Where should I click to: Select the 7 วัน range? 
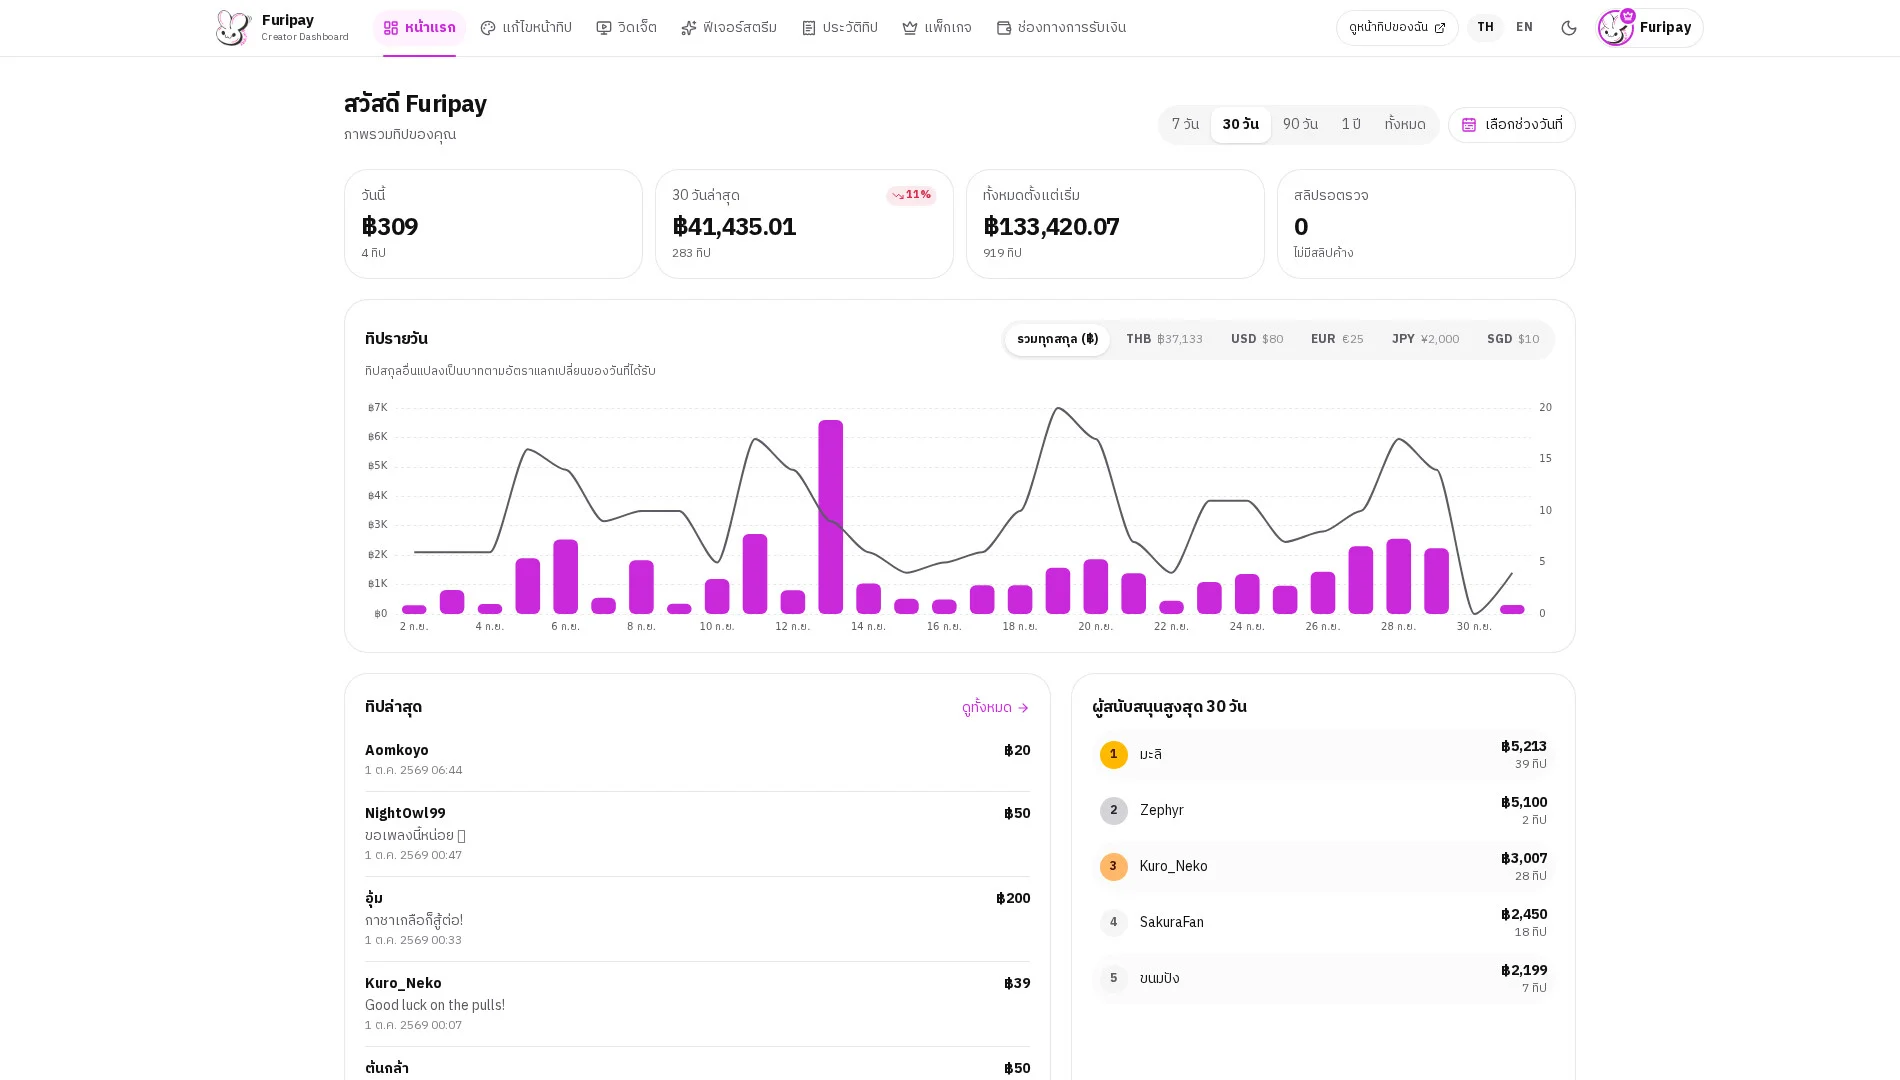coord(1185,125)
